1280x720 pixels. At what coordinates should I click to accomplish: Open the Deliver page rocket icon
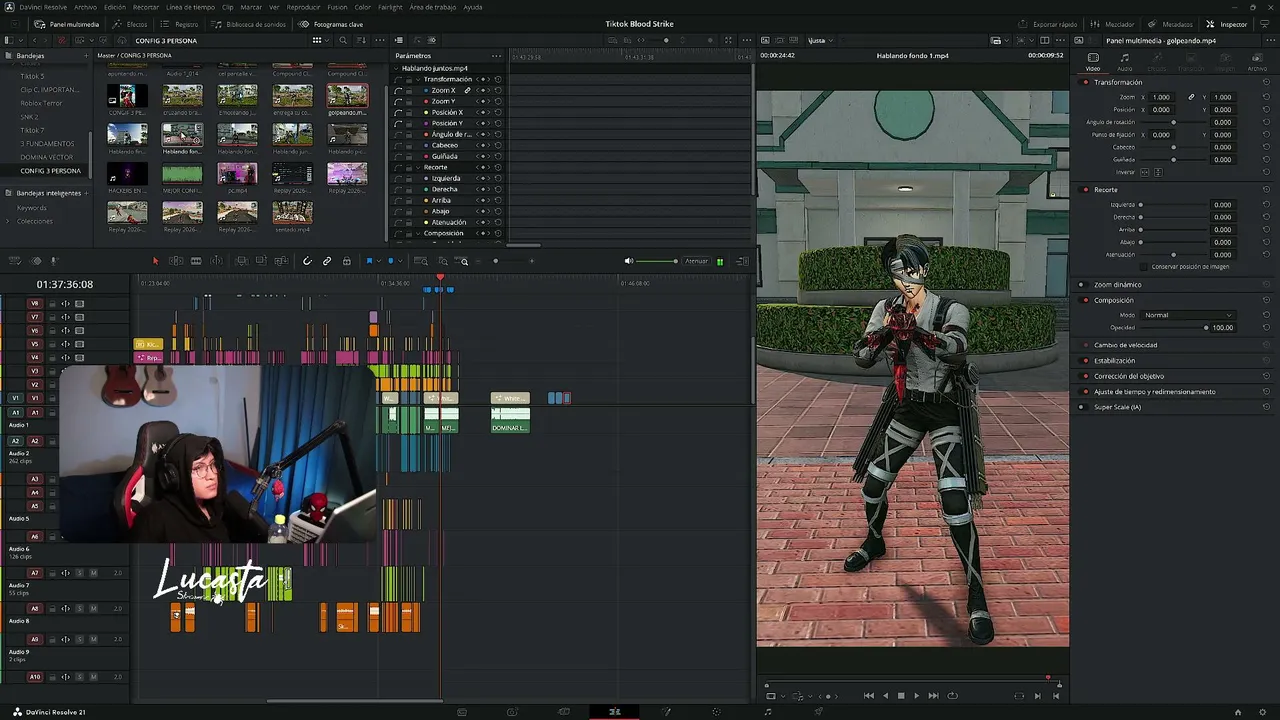click(818, 712)
